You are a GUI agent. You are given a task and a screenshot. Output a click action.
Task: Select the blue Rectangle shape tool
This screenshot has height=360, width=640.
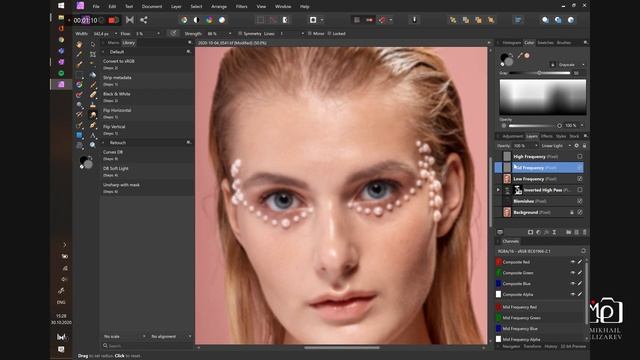[80, 135]
